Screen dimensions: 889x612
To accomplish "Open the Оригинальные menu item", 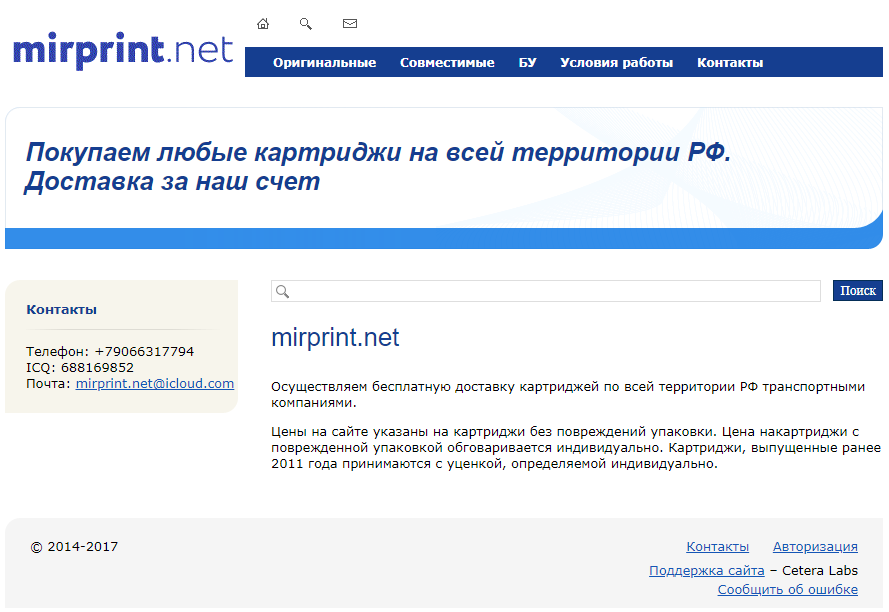I will [x=324, y=62].
